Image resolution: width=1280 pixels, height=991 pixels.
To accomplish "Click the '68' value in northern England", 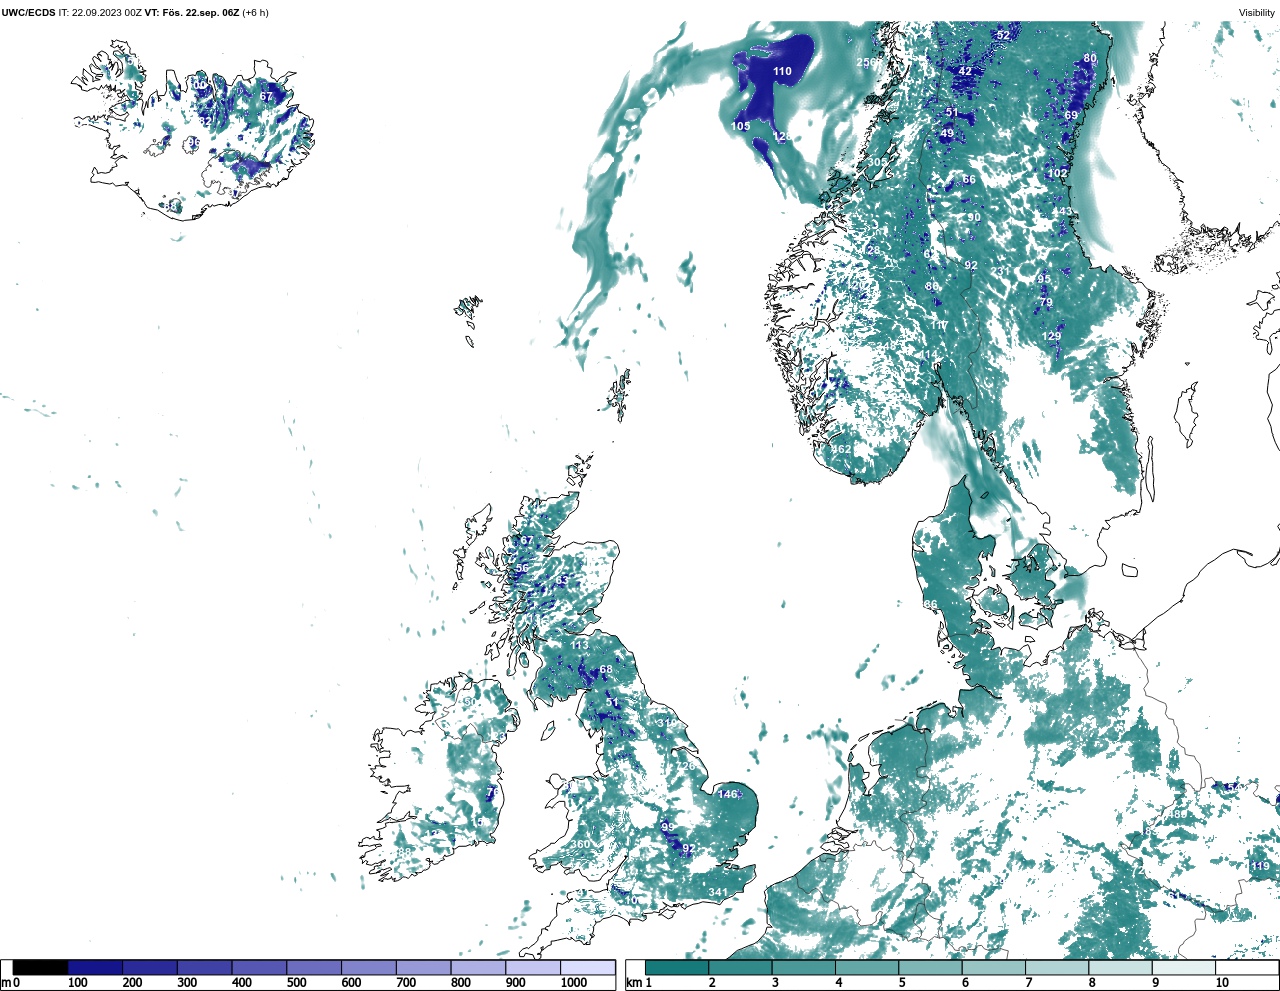I will (x=606, y=670).
